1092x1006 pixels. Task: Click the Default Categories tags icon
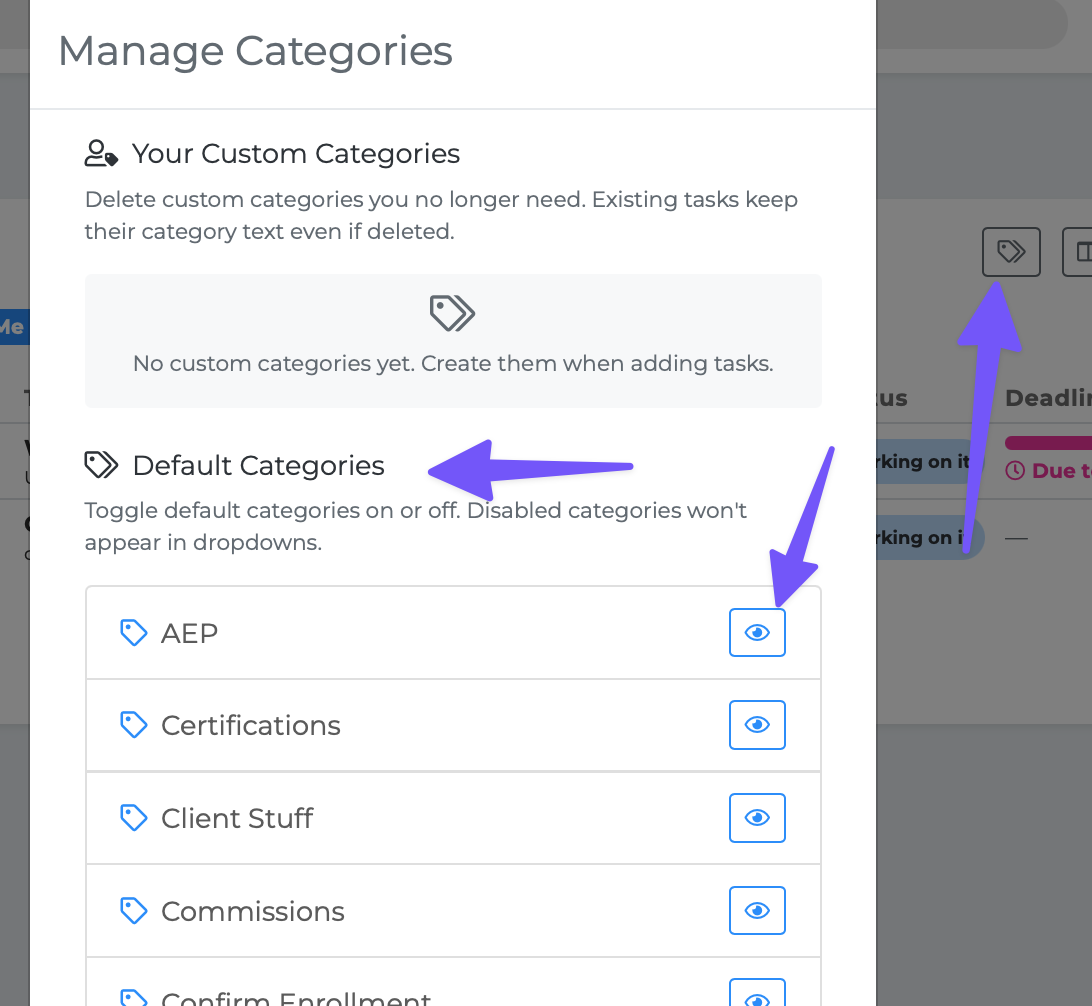[x=101, y=465]
